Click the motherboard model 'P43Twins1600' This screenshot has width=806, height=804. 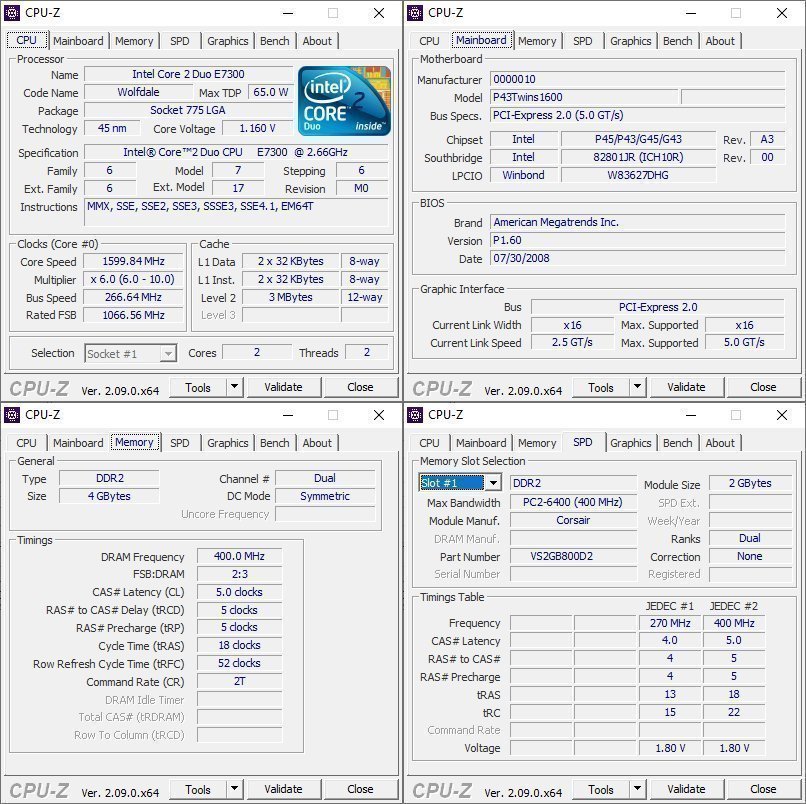584,97
